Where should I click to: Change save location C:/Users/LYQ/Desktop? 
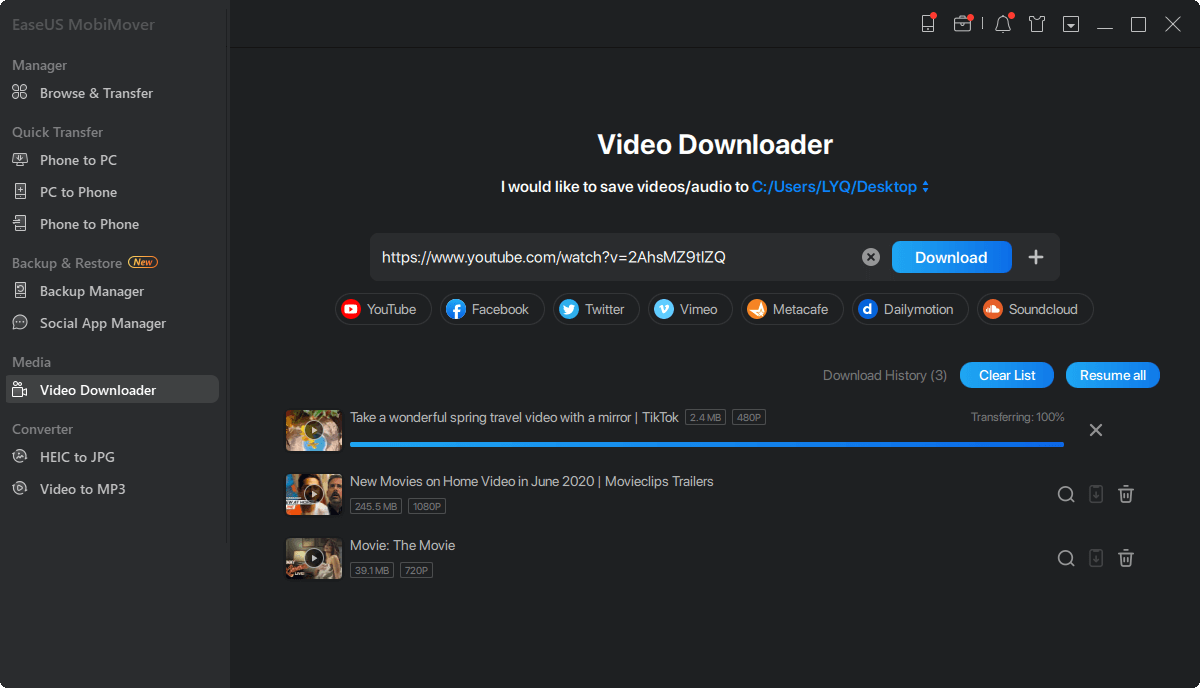840,186
